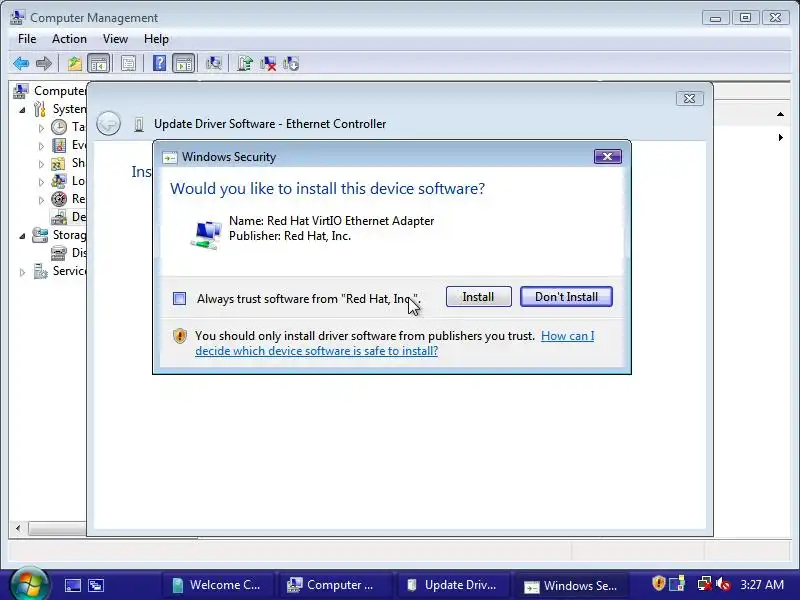Click the Back arrow in Computer Management toolbar
This screenshot has width=800, height=600.
point(21,64)
